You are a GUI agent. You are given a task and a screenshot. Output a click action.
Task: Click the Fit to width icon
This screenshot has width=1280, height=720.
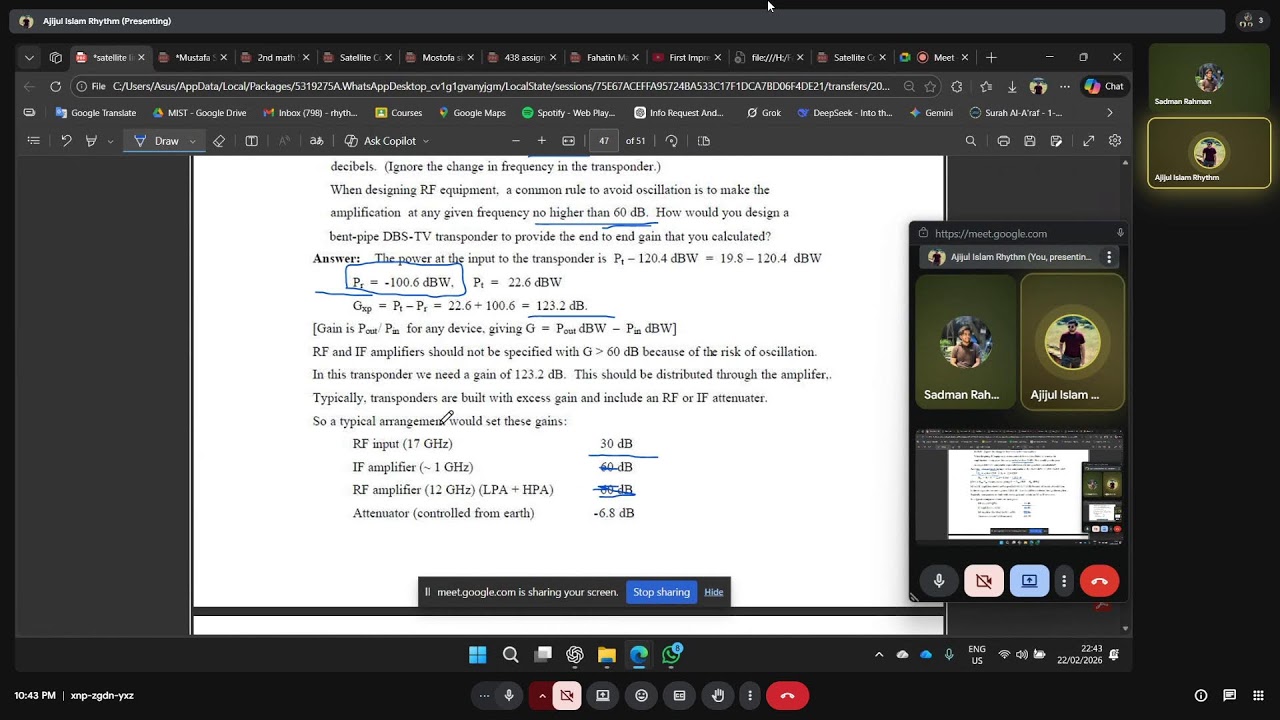click(569, 141)
